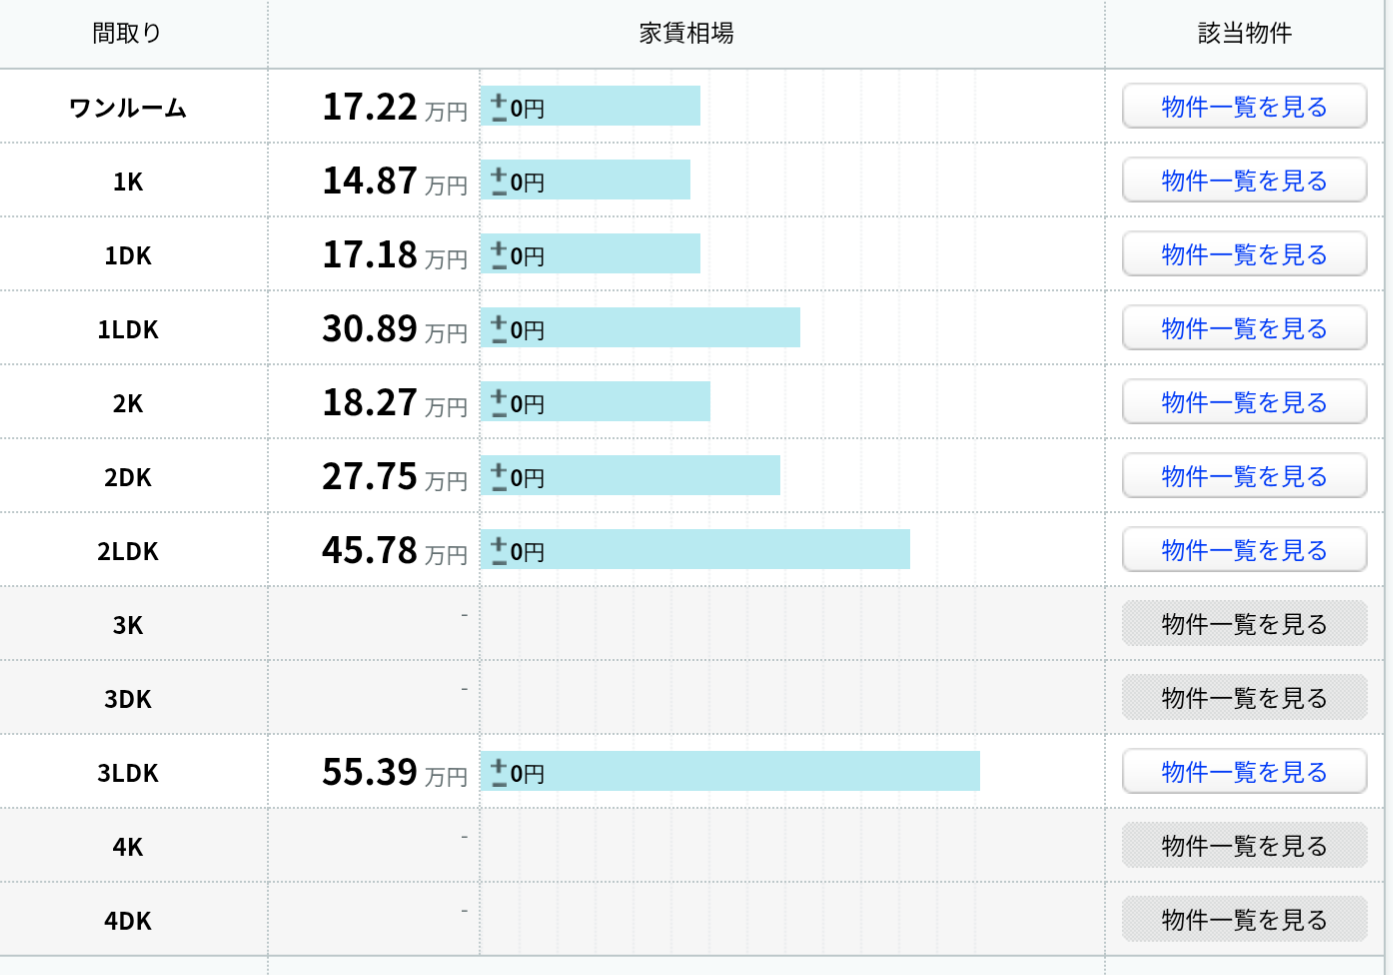This screenshot has width=1393, height=975.
Task: Click the 該当物件 column header
Action: (1244, 33)
